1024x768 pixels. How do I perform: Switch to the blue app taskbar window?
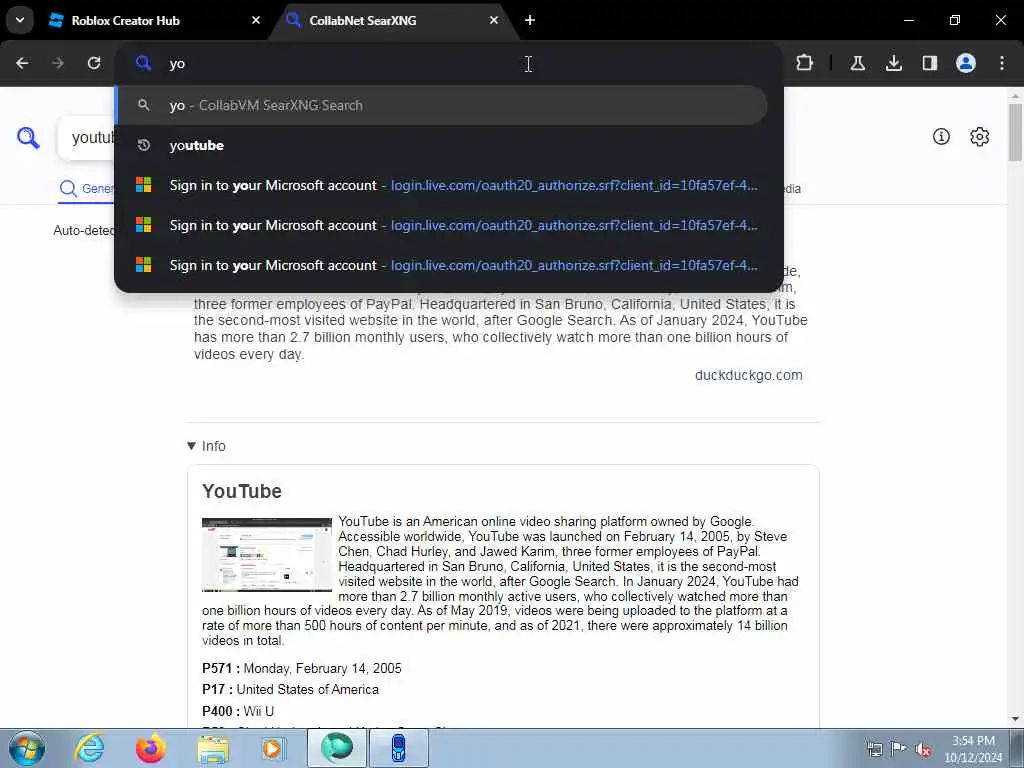(399, 748)
